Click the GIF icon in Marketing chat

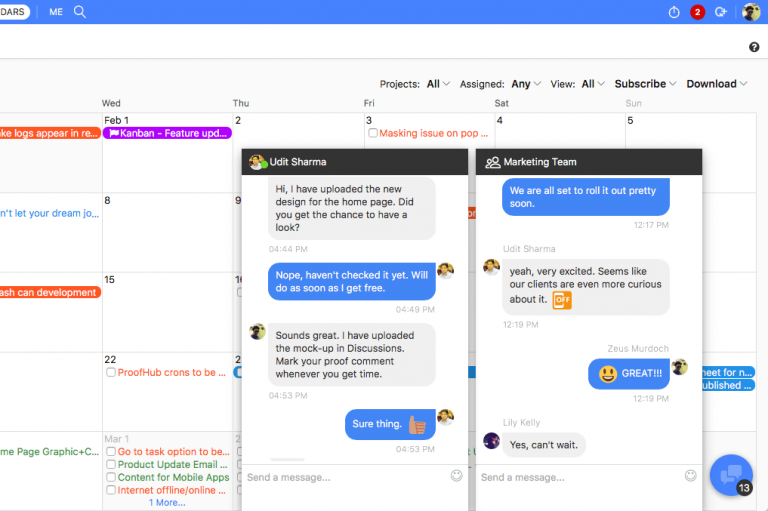point(562,299)
